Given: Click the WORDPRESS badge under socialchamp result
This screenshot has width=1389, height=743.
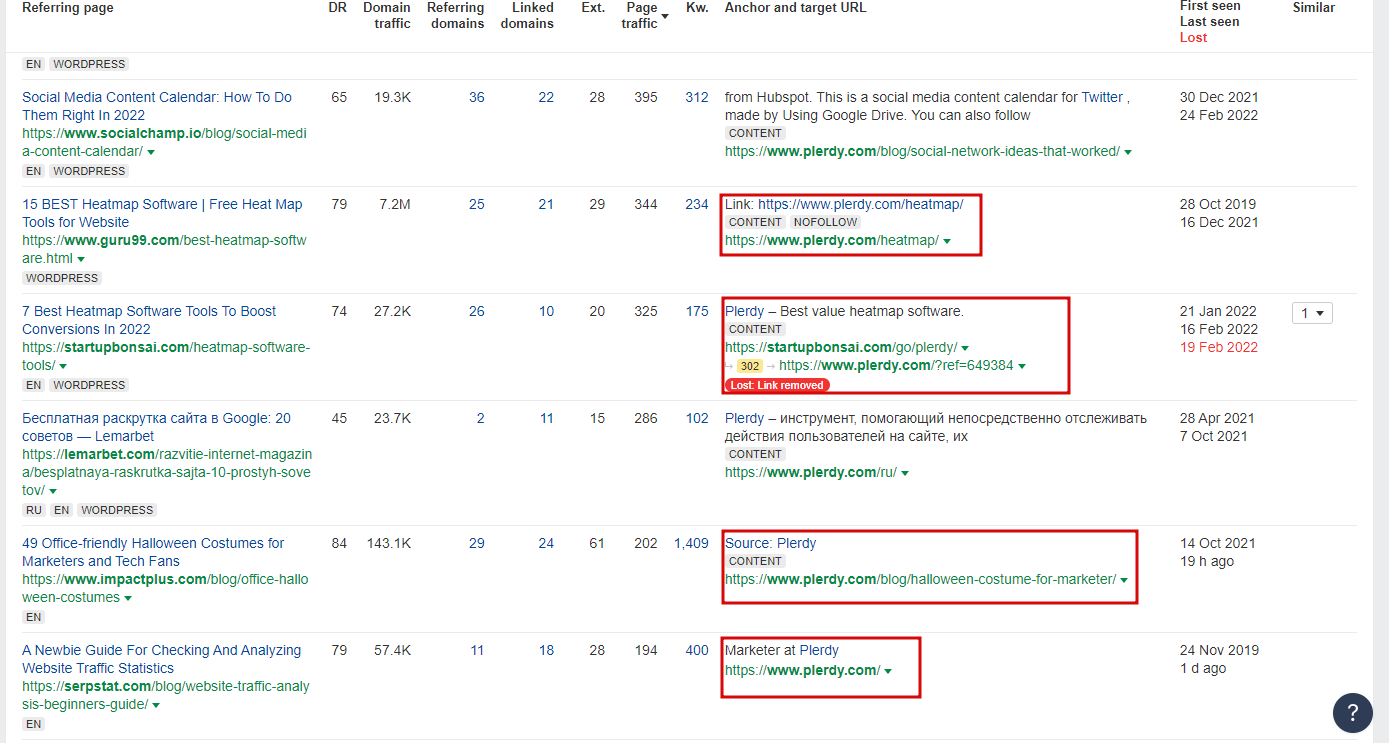Looking at the screenshot, I should (89, 170).
